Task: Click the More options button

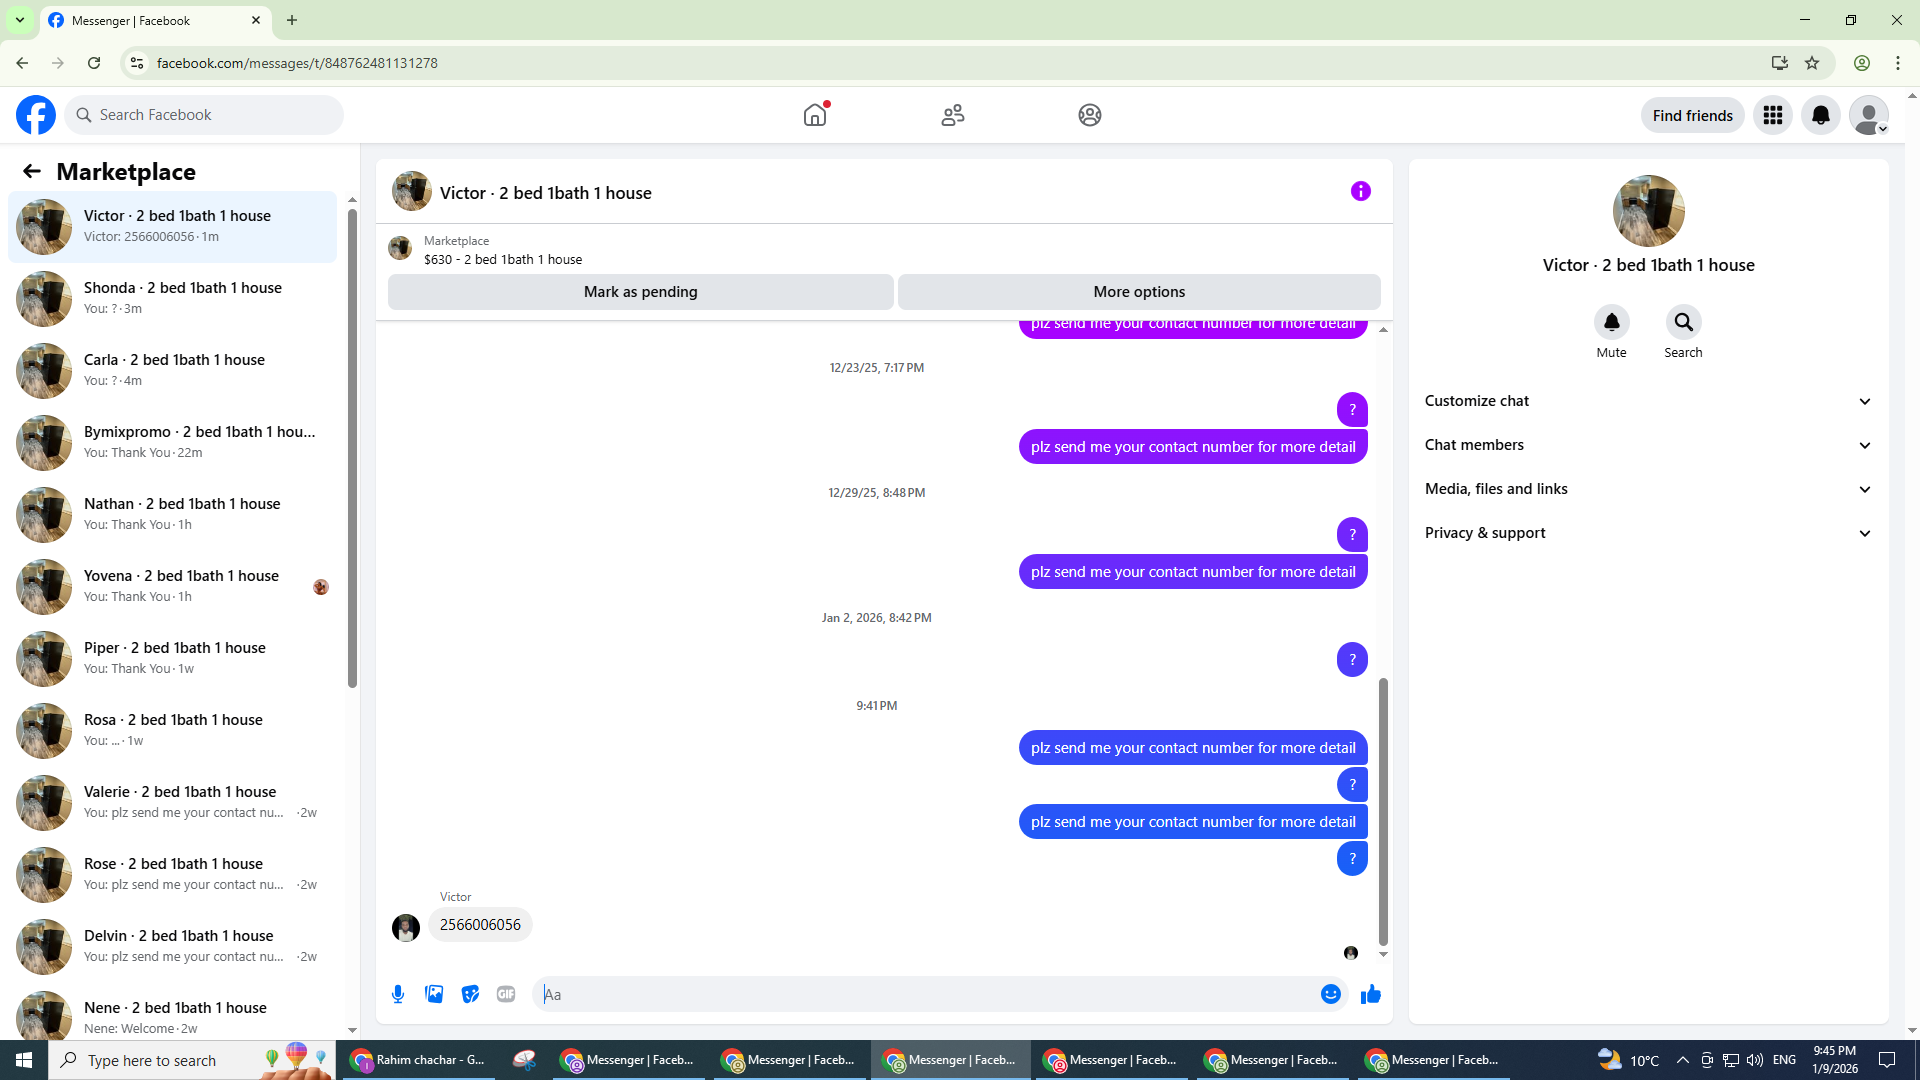Action: pyautogui.click(x=1139, y=292)
